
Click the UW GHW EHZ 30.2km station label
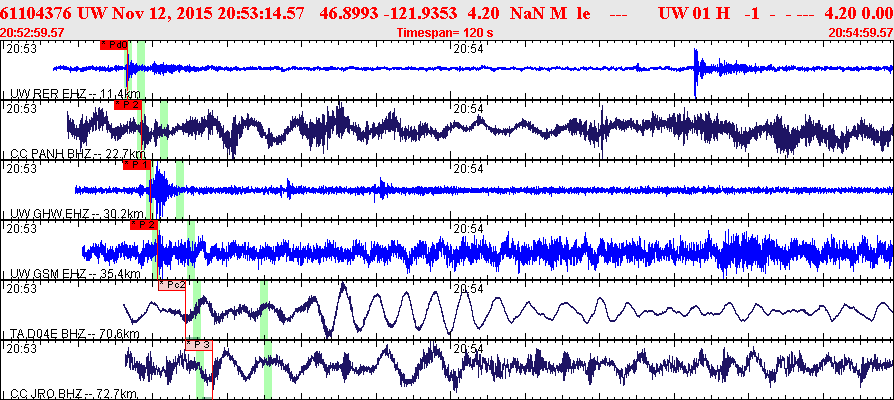[x=76, y=214]
